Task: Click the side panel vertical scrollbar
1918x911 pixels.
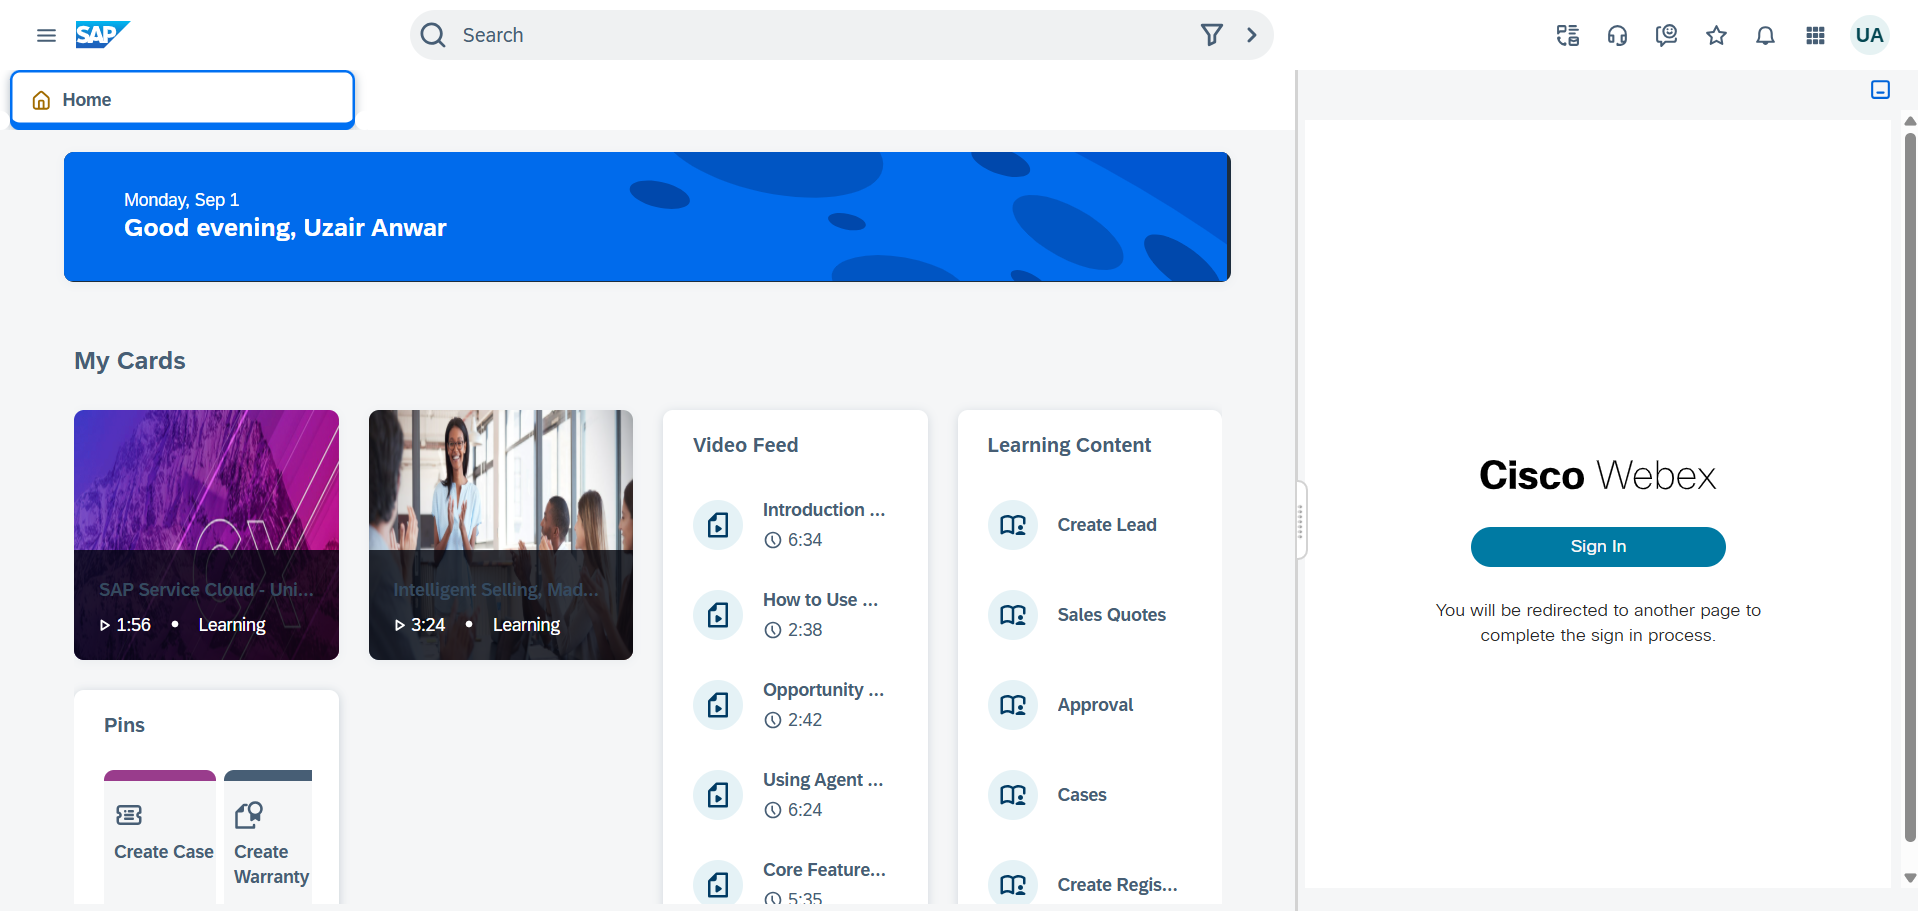Action: point(1909,490)
